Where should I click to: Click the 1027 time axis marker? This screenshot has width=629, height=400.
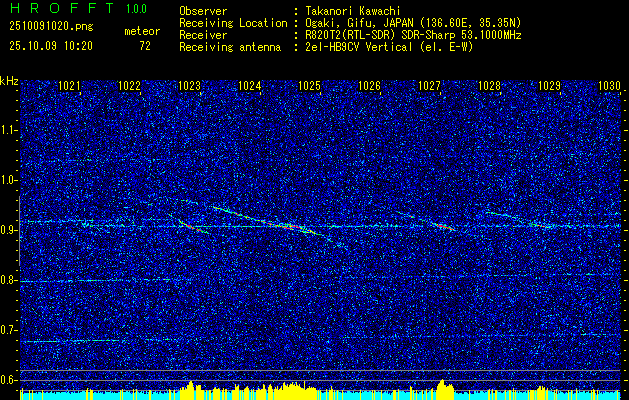point(429,86)
